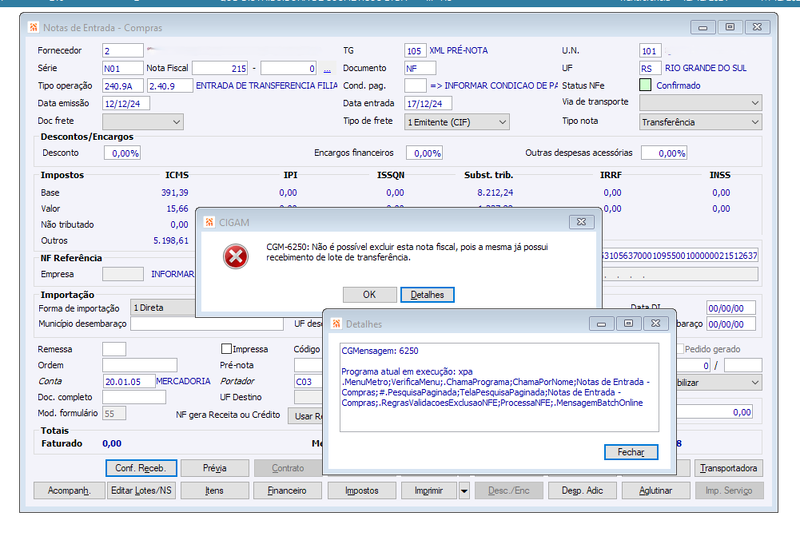Click Nota Fiscal number field 215
Viewport: 800px width, 548px height.
220,68
